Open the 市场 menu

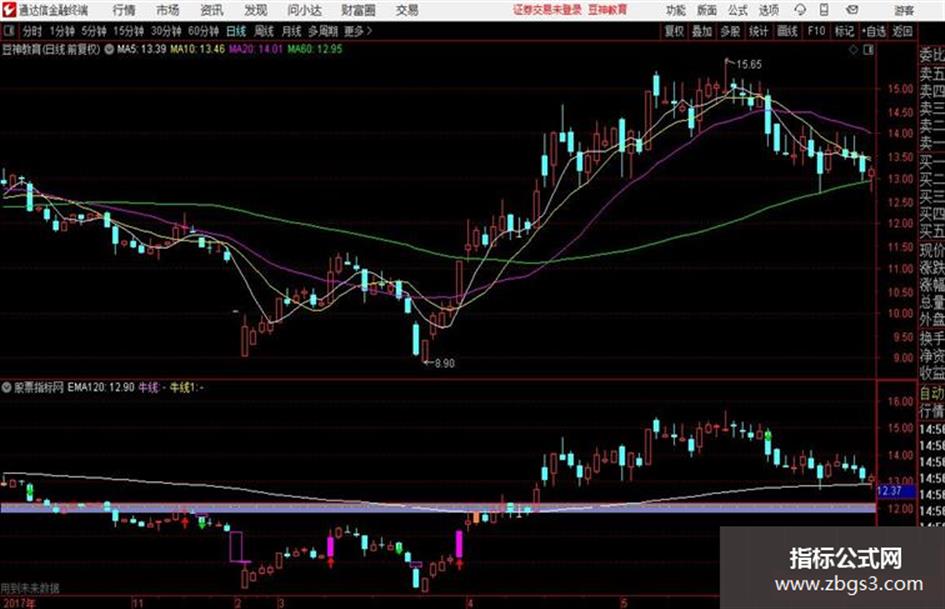168,10
